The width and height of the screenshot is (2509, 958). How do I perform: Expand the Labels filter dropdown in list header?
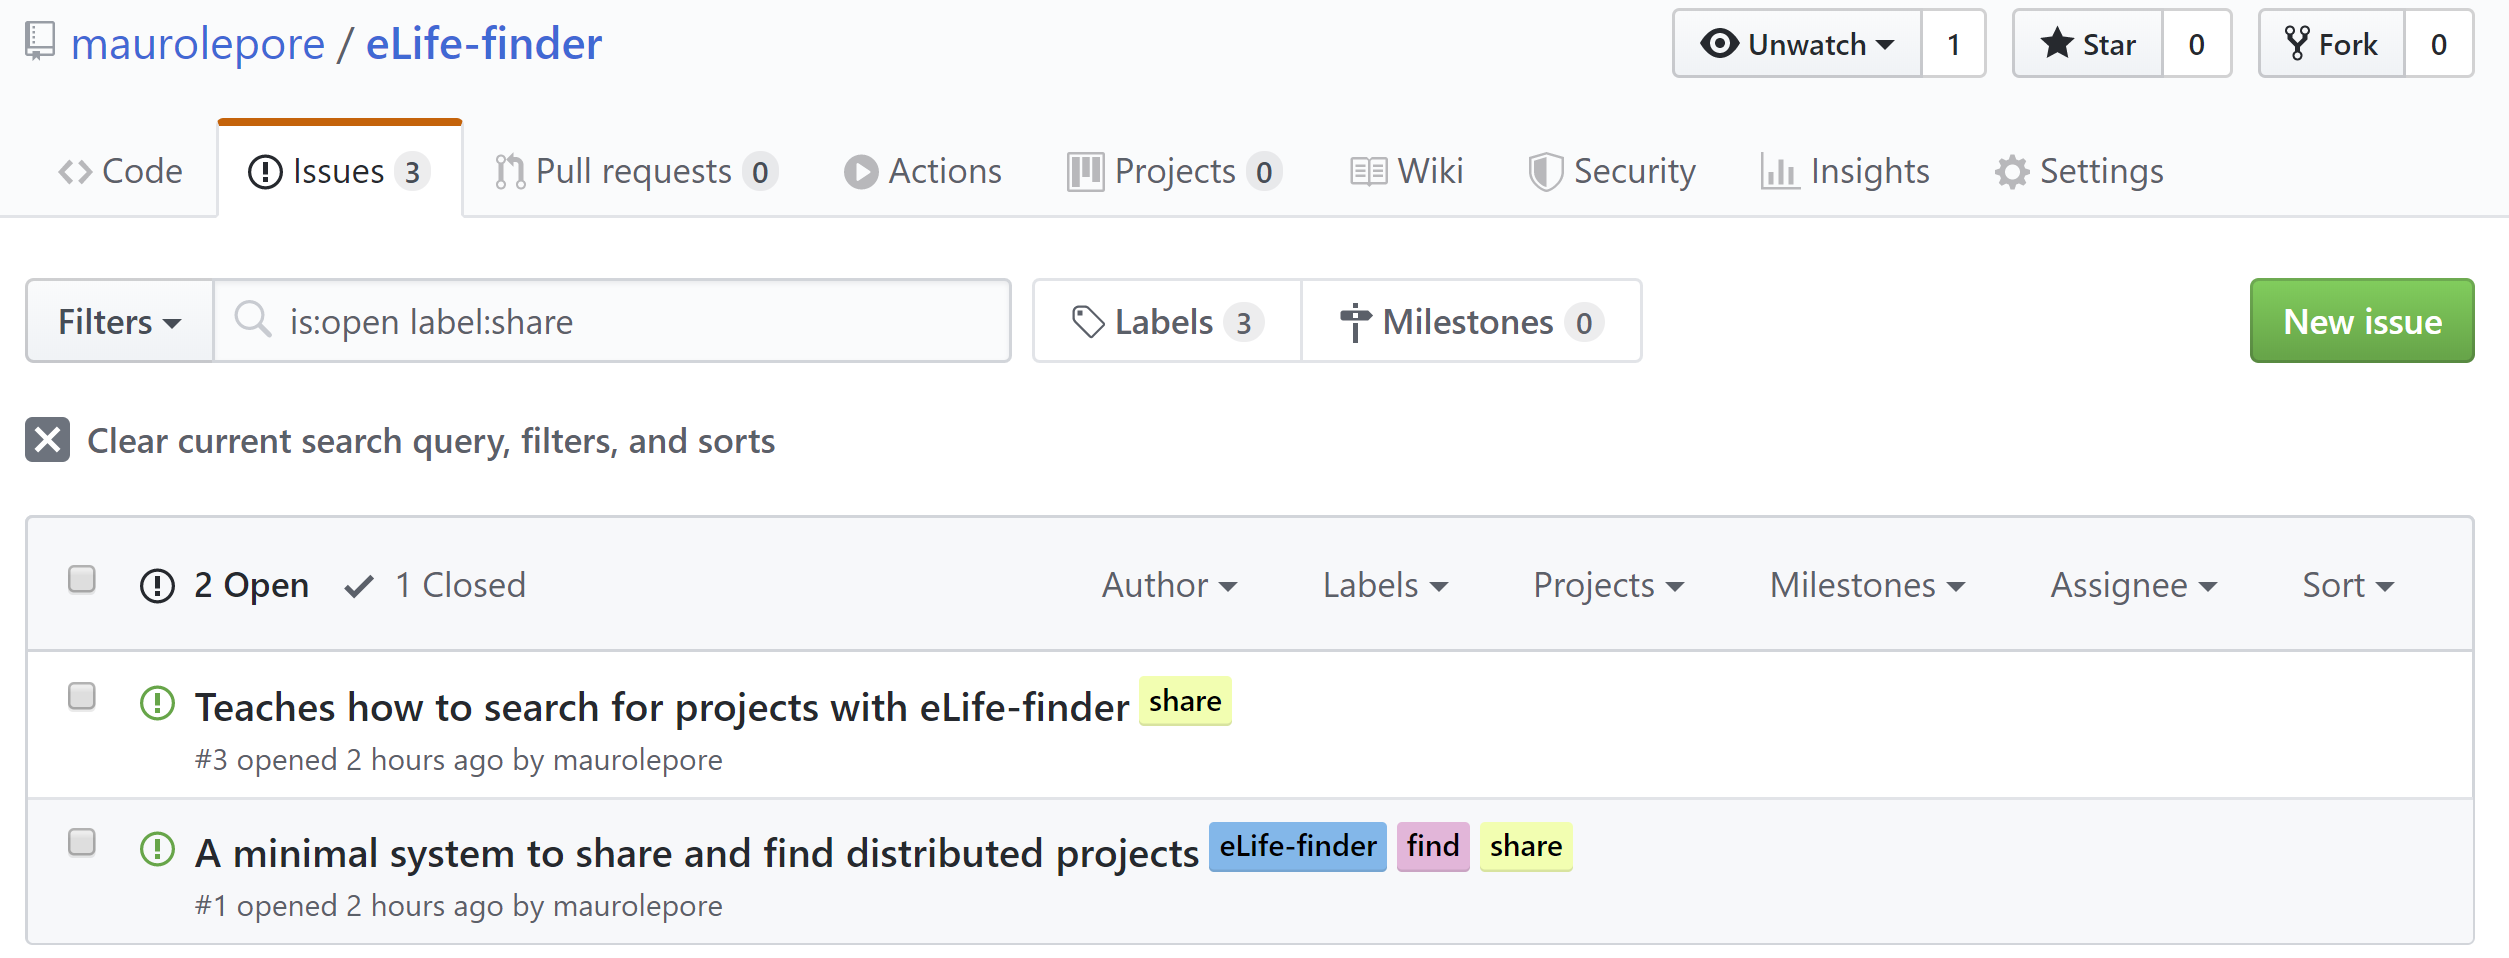tap(1385, 585)
